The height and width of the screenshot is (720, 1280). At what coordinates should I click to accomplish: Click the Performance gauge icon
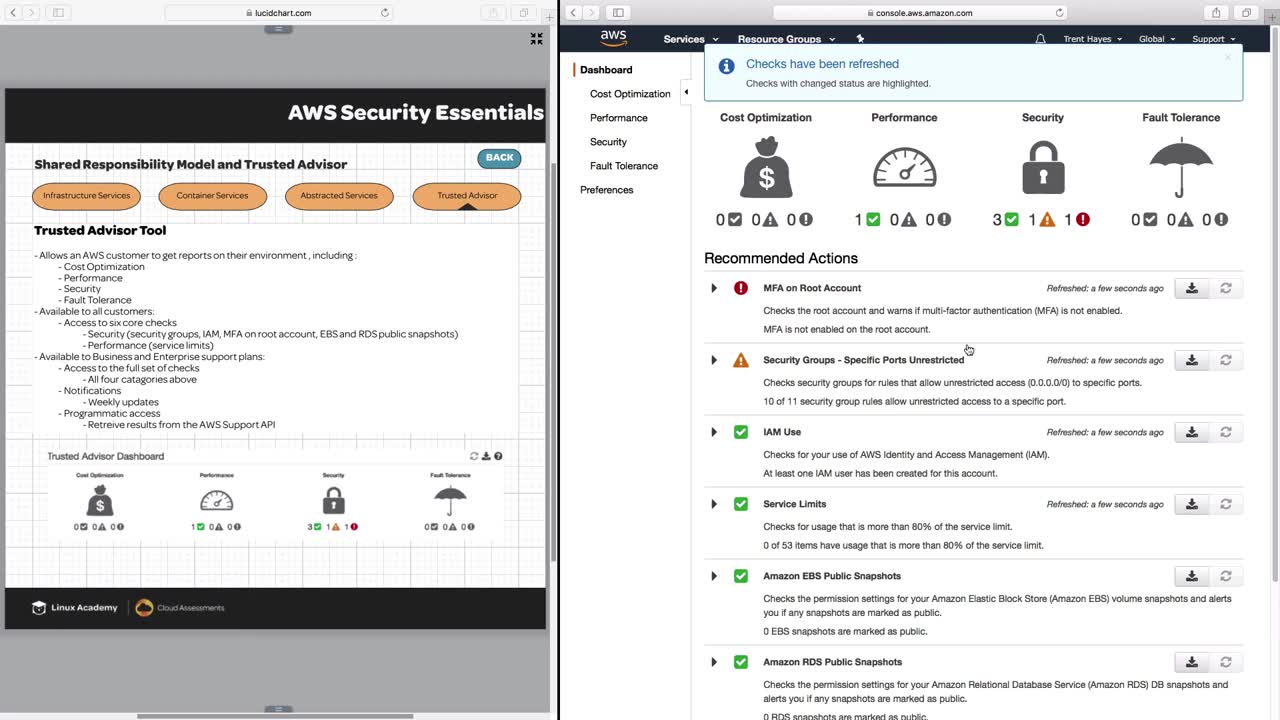click(904, 167)
